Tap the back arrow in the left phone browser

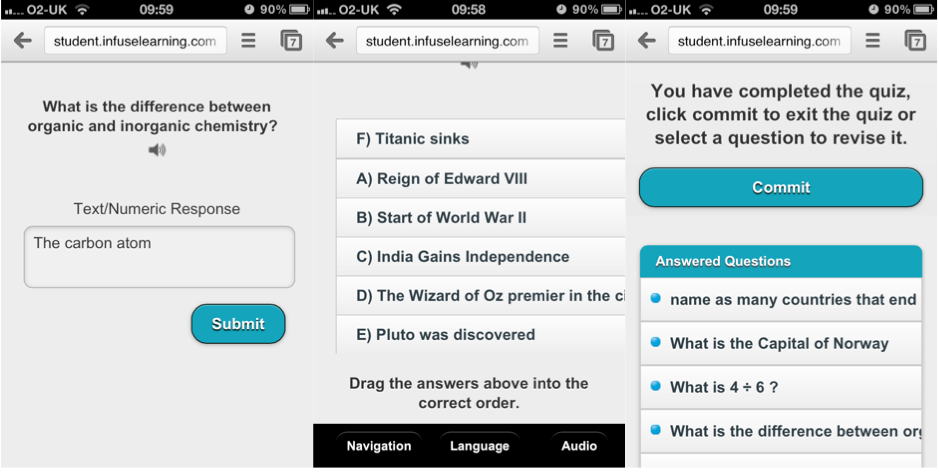tap(23, 41)
